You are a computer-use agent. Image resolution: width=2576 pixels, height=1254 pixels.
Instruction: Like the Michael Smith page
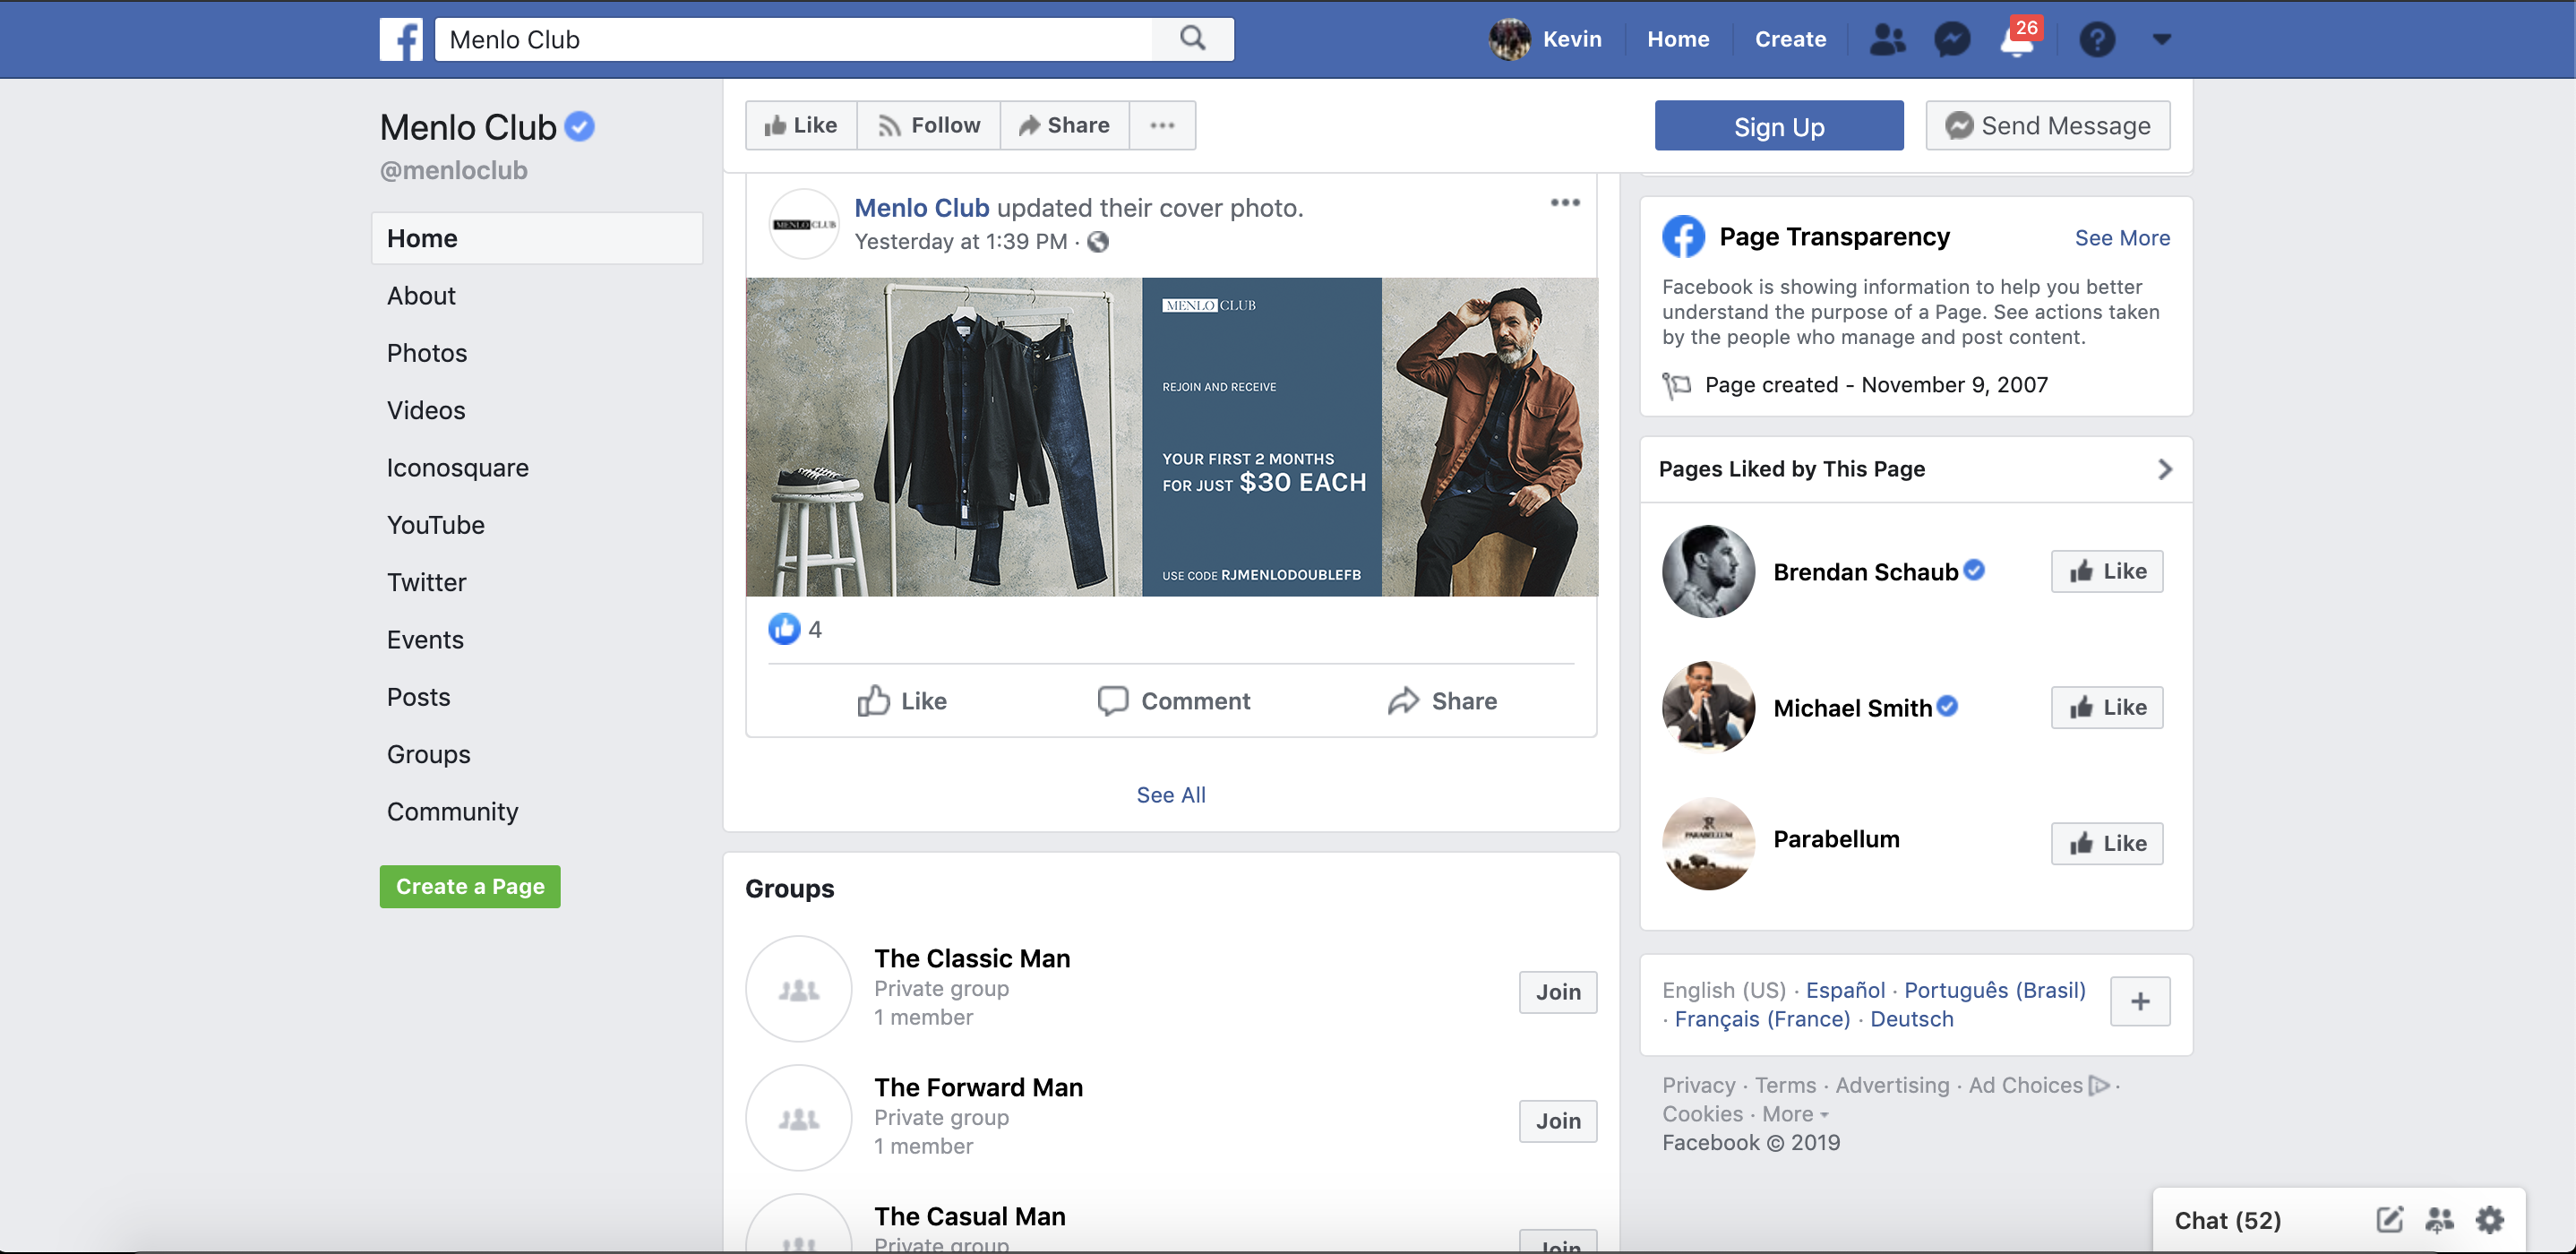(x=2107, y=707)
